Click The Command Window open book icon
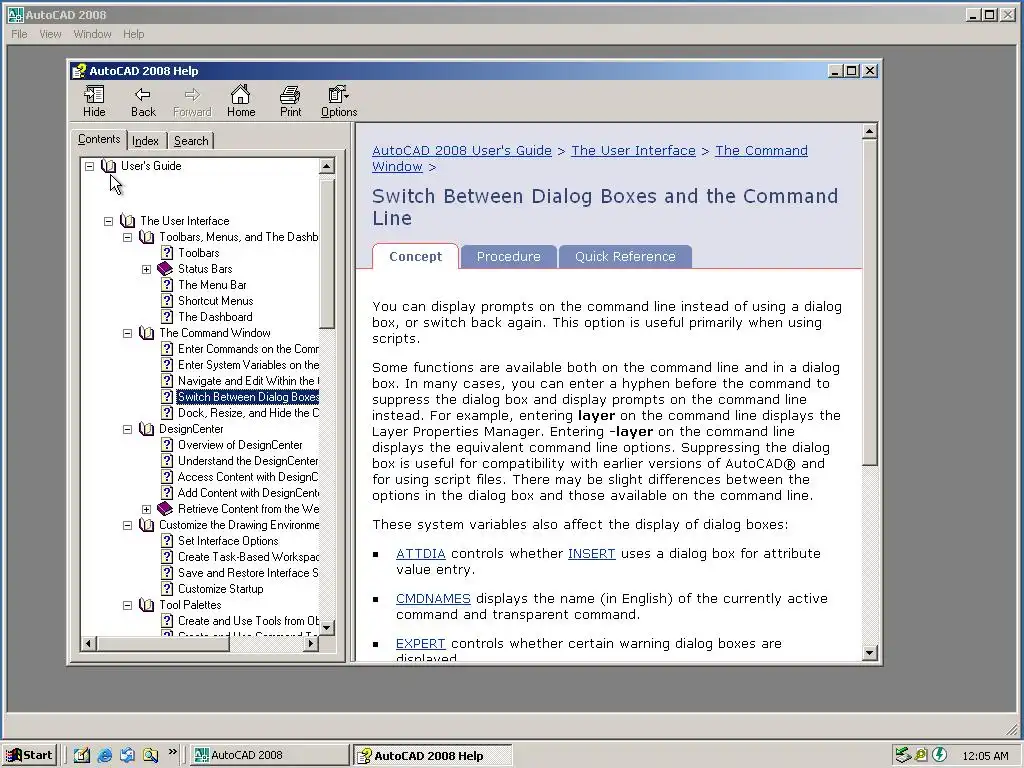This screenshot has height=768, width=1024. click(x=147, y=333)
